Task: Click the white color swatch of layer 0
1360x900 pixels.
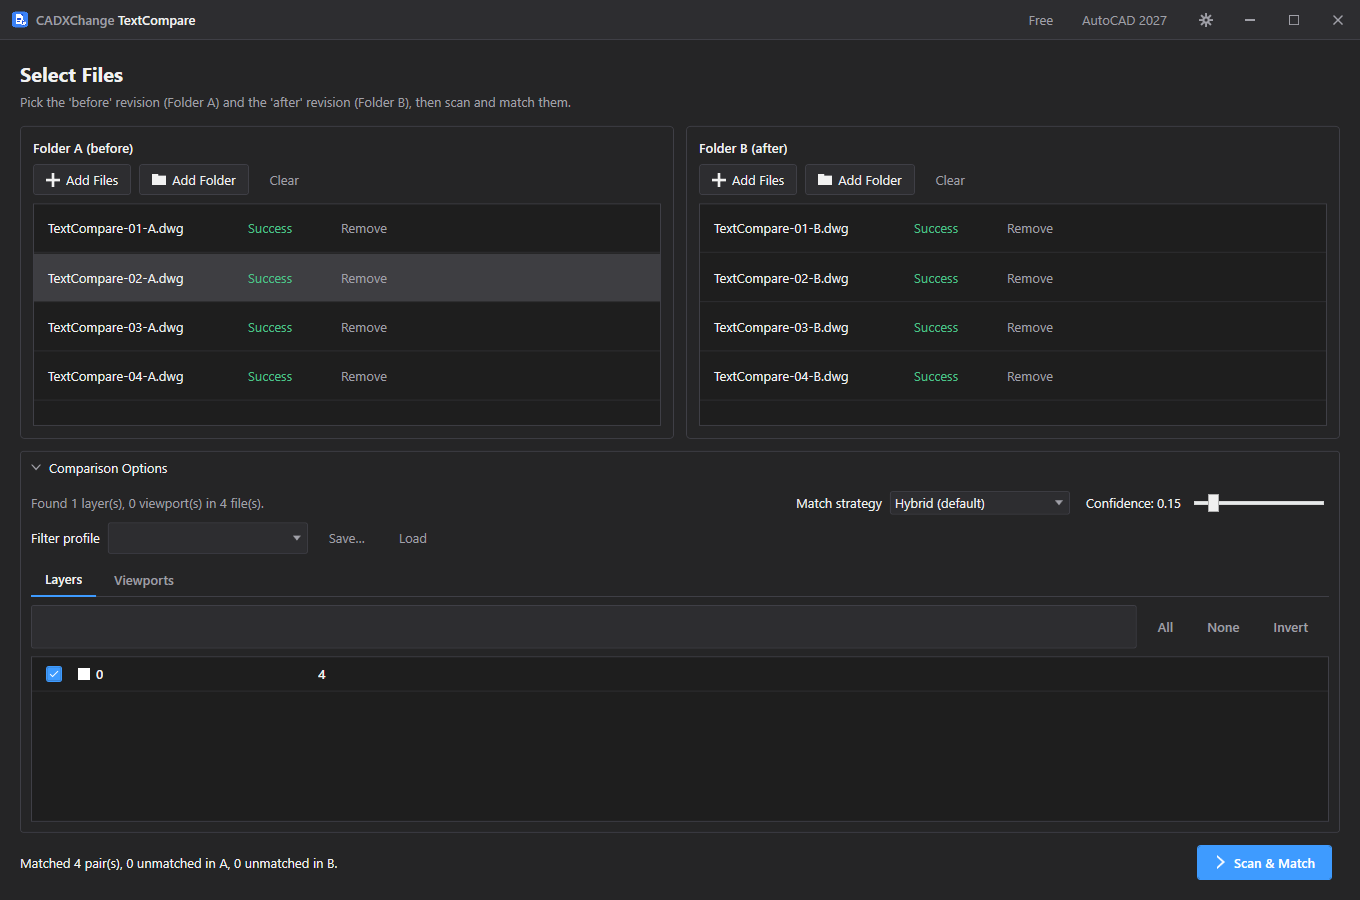Action: pos(84,674)
